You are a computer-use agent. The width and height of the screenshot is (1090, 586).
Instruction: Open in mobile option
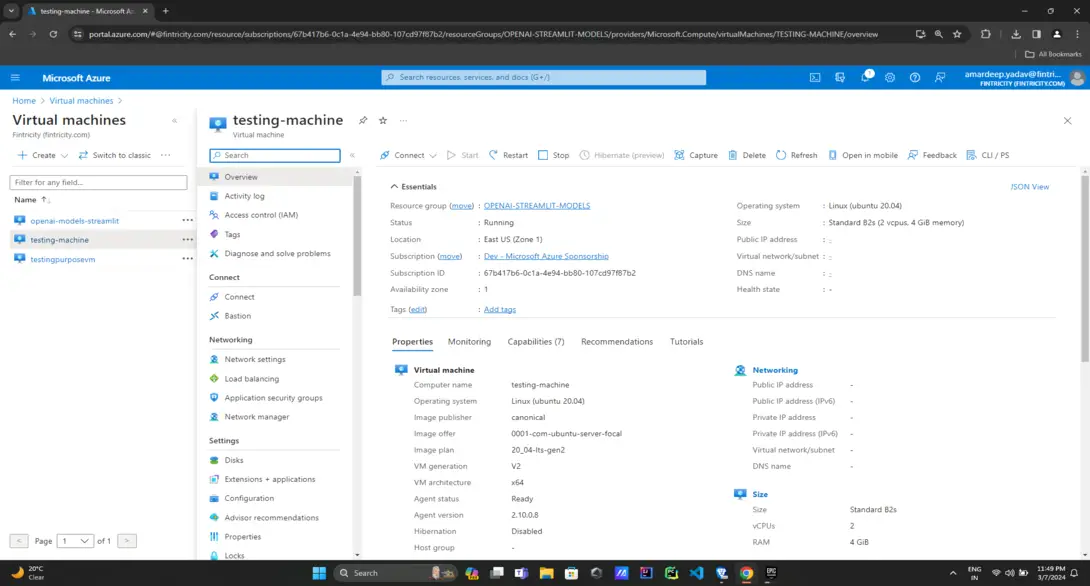863,155
